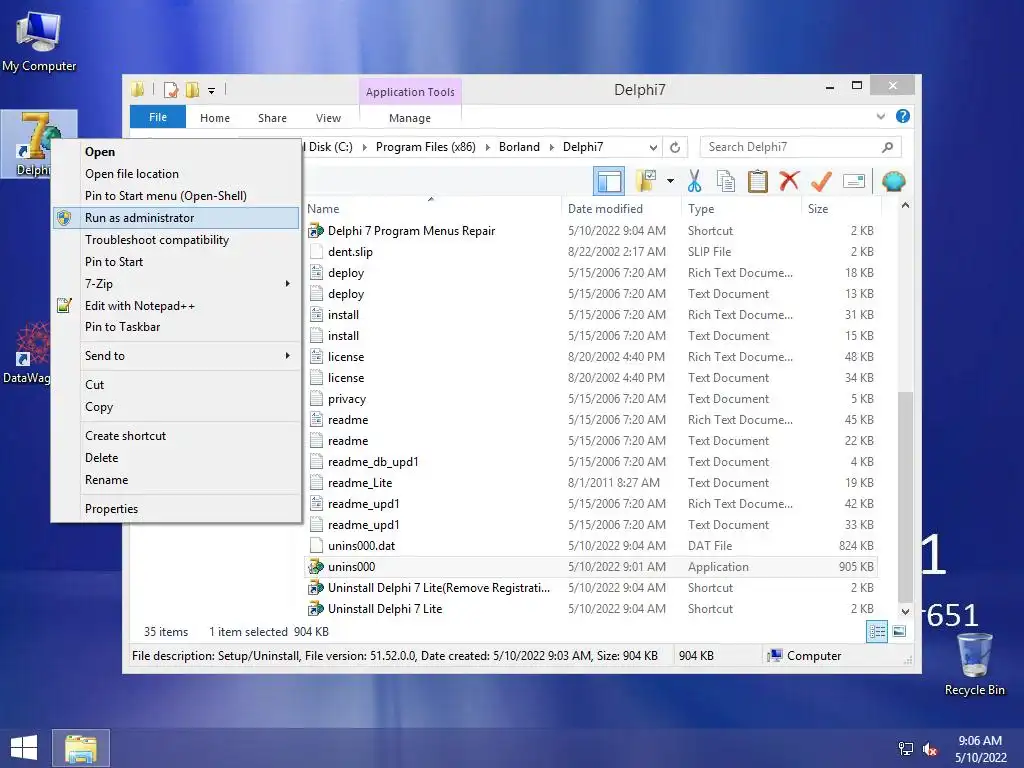Image resolution: width=1024 pixels, height=768 pixels.
Task: Click the orange checkmark Properties icon
Action: pyautogui.click(x=822, y=181)
